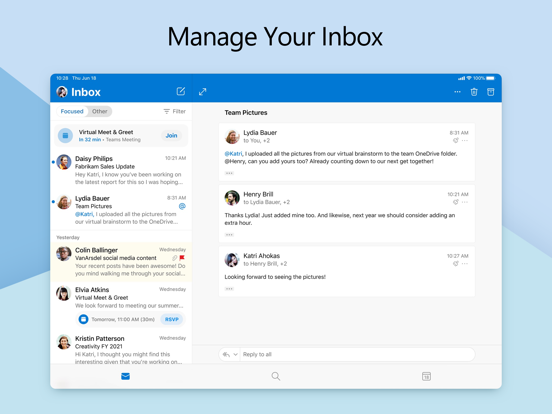
Task: Click the Inbox title
Action: [86, 92]
